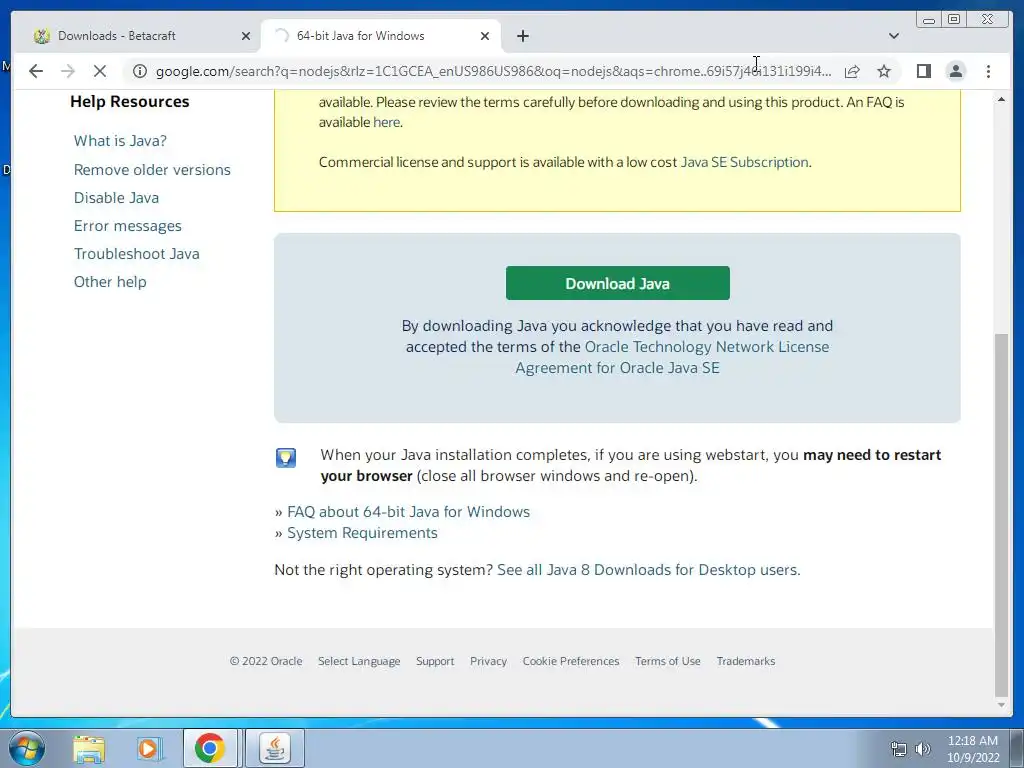Screen dimensions: 1024x768
Task: Open Trademarks footer link
Action: pos(746,661)
